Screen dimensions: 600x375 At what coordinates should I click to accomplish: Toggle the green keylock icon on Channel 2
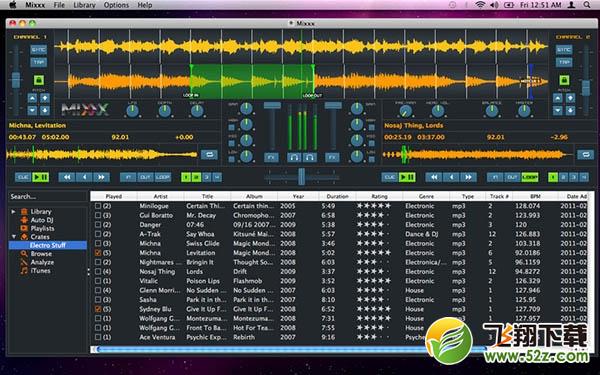coord(564,80)
